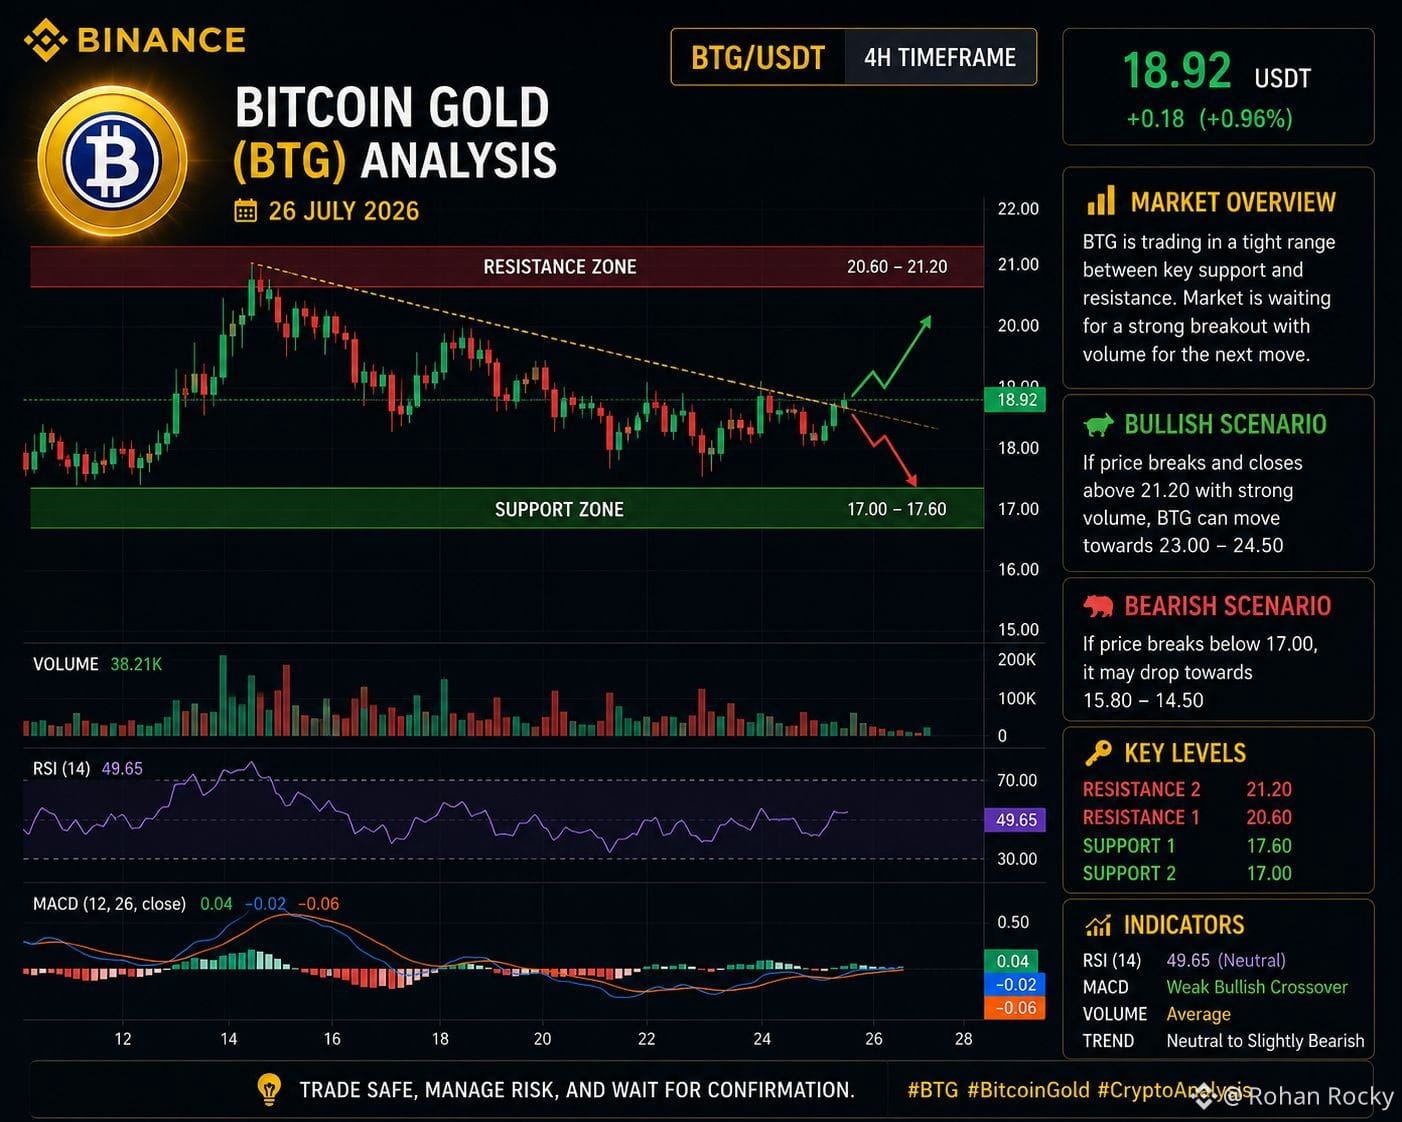Click the MARKET OVERVIEW heading

tap(1233, 202)
